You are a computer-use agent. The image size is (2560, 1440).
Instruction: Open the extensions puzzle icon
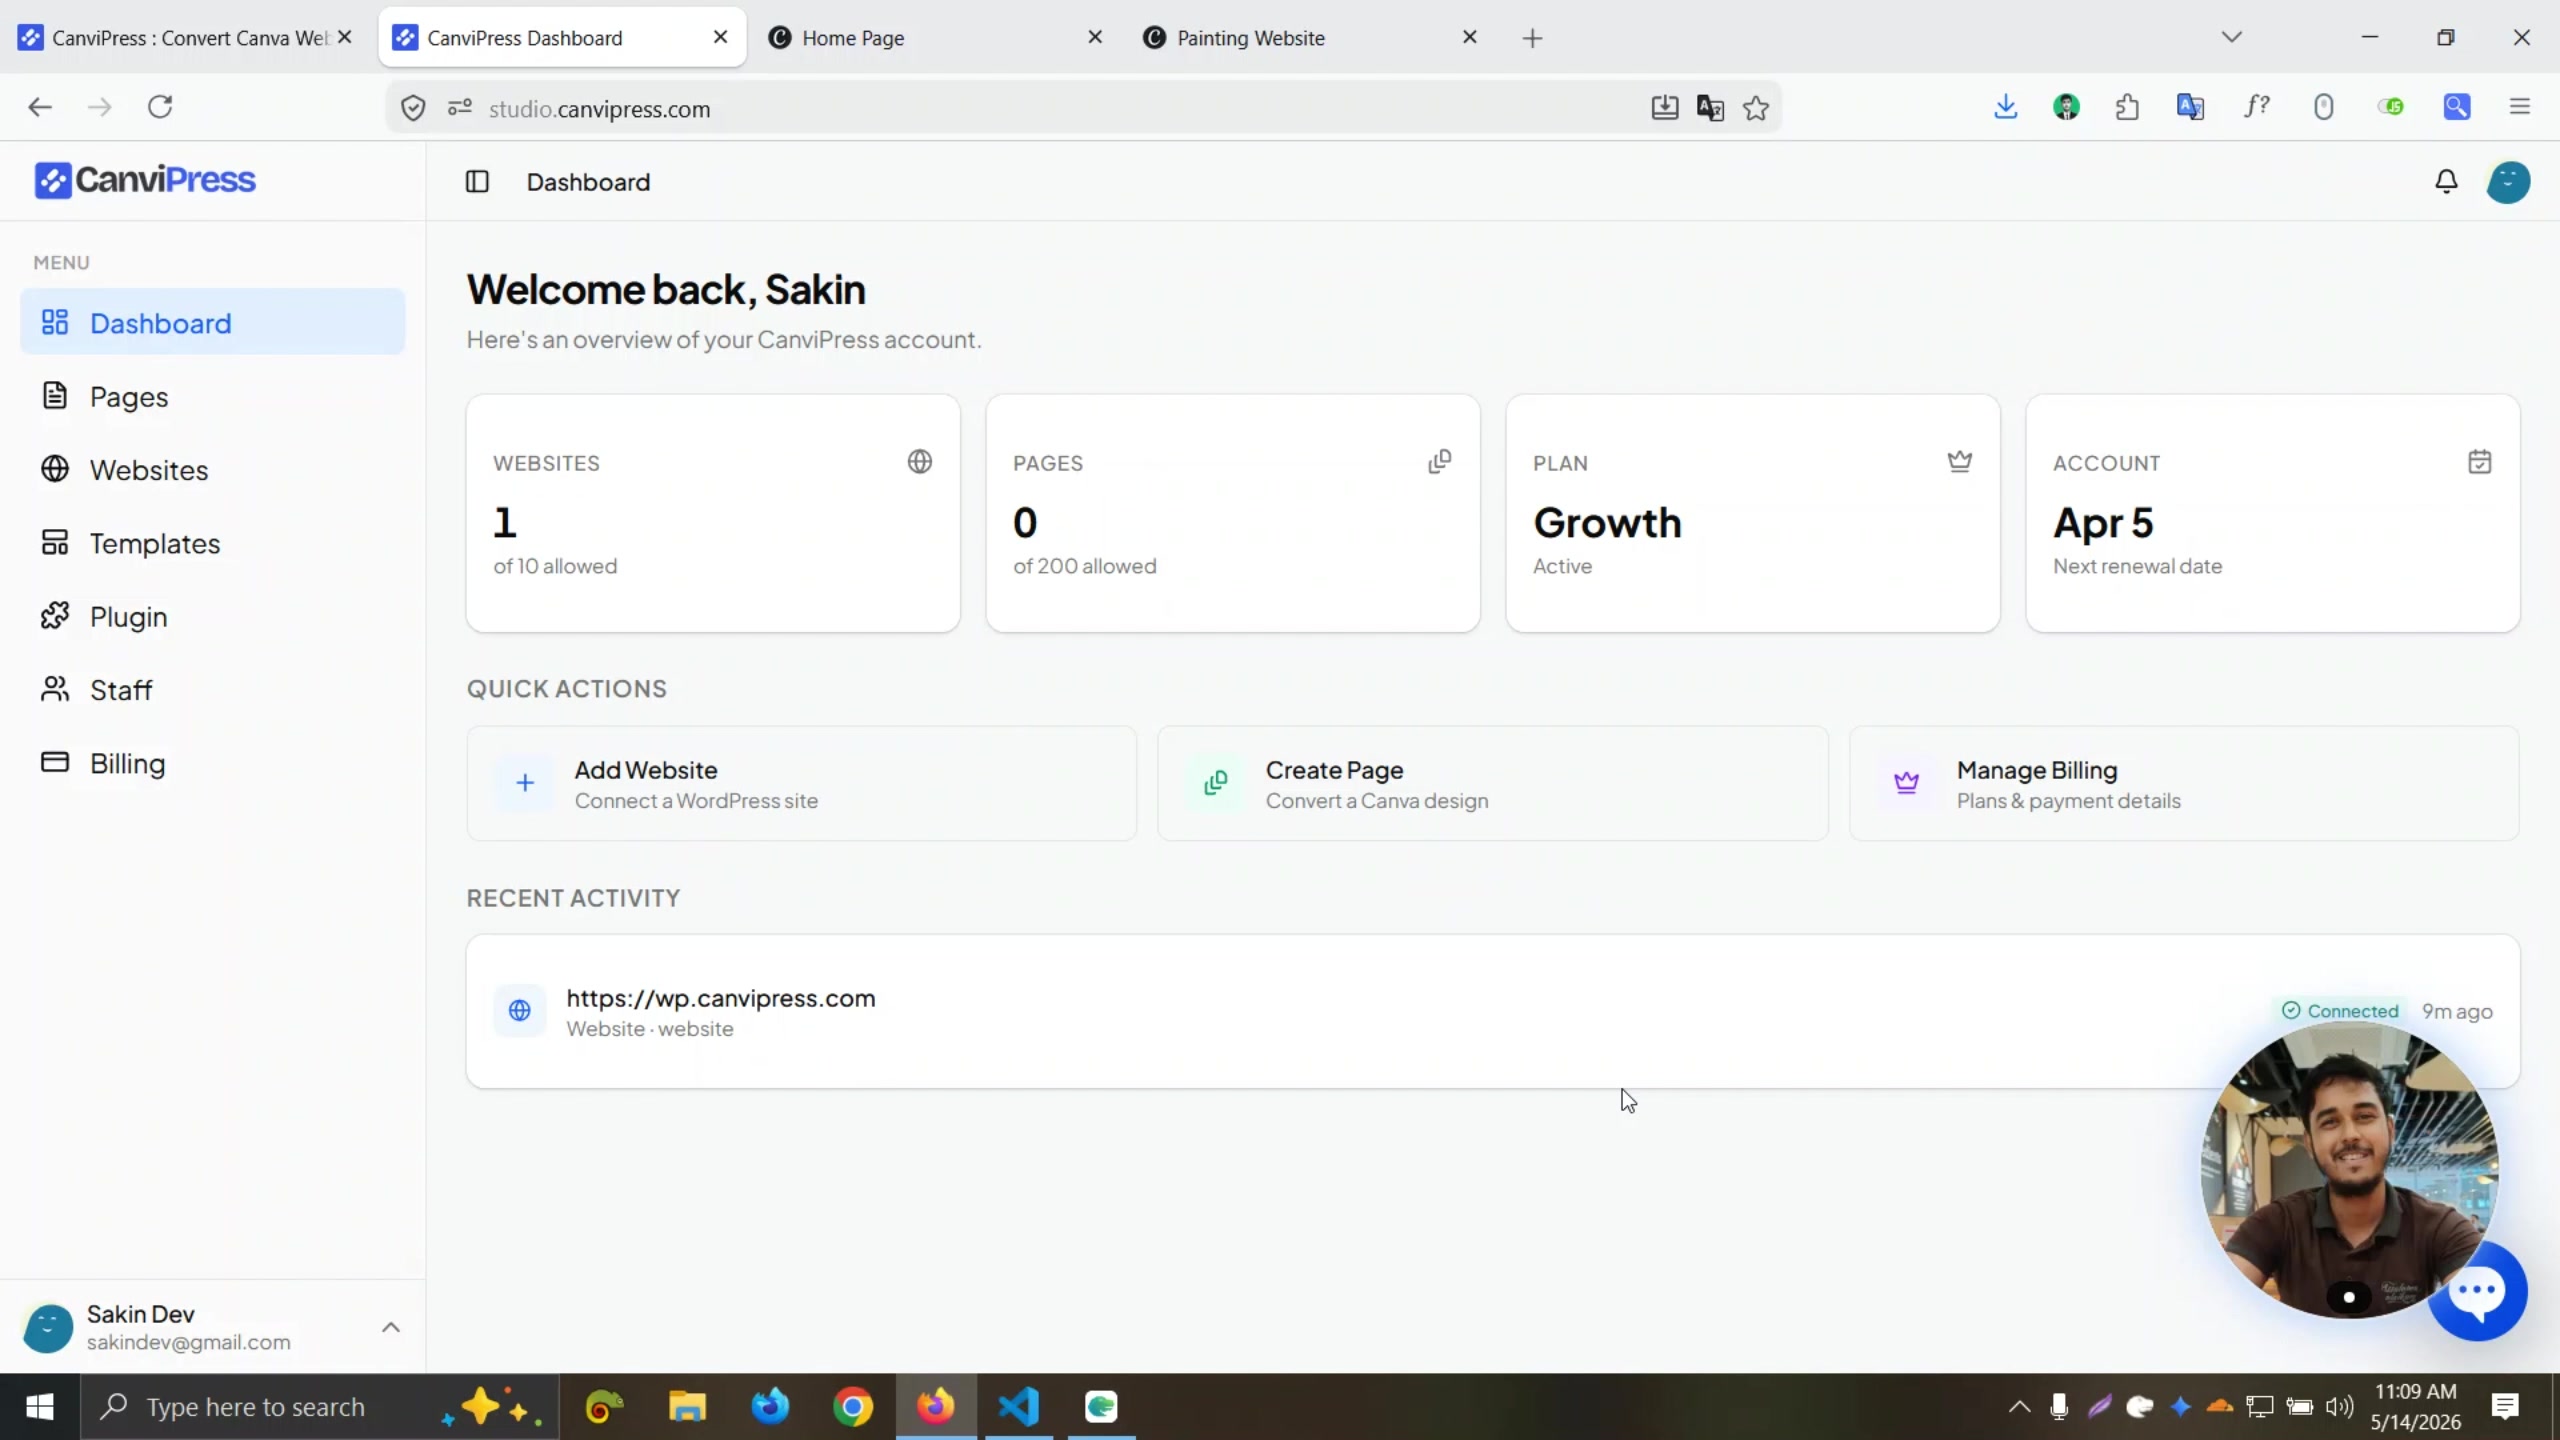click(2128, 107)
